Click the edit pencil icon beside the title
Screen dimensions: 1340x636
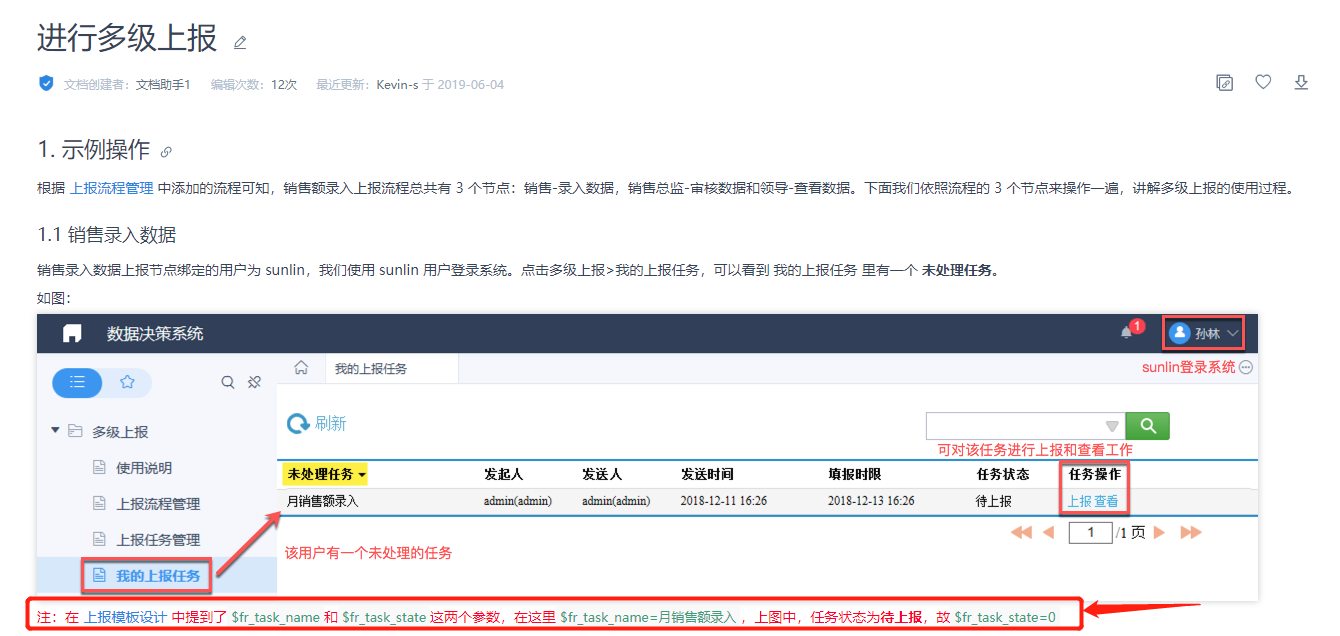(x=240, y=42)
